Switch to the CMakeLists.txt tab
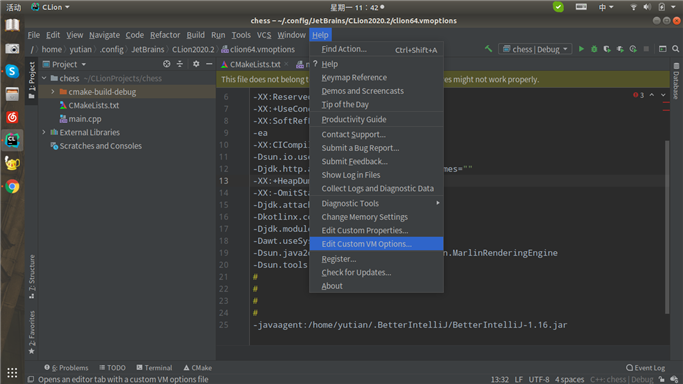683x384 pixels. point(255,64)
